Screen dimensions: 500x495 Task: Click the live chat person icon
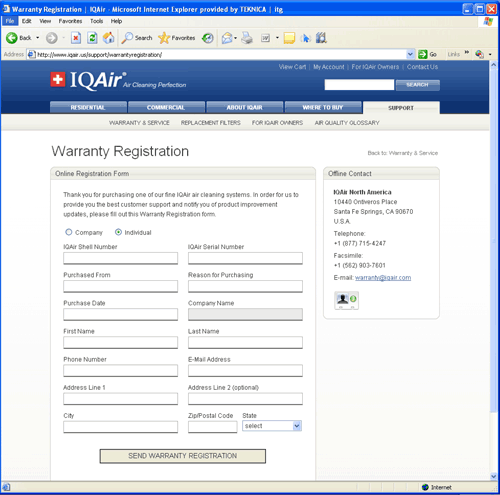pyautogui.click(x=347, y=300)
